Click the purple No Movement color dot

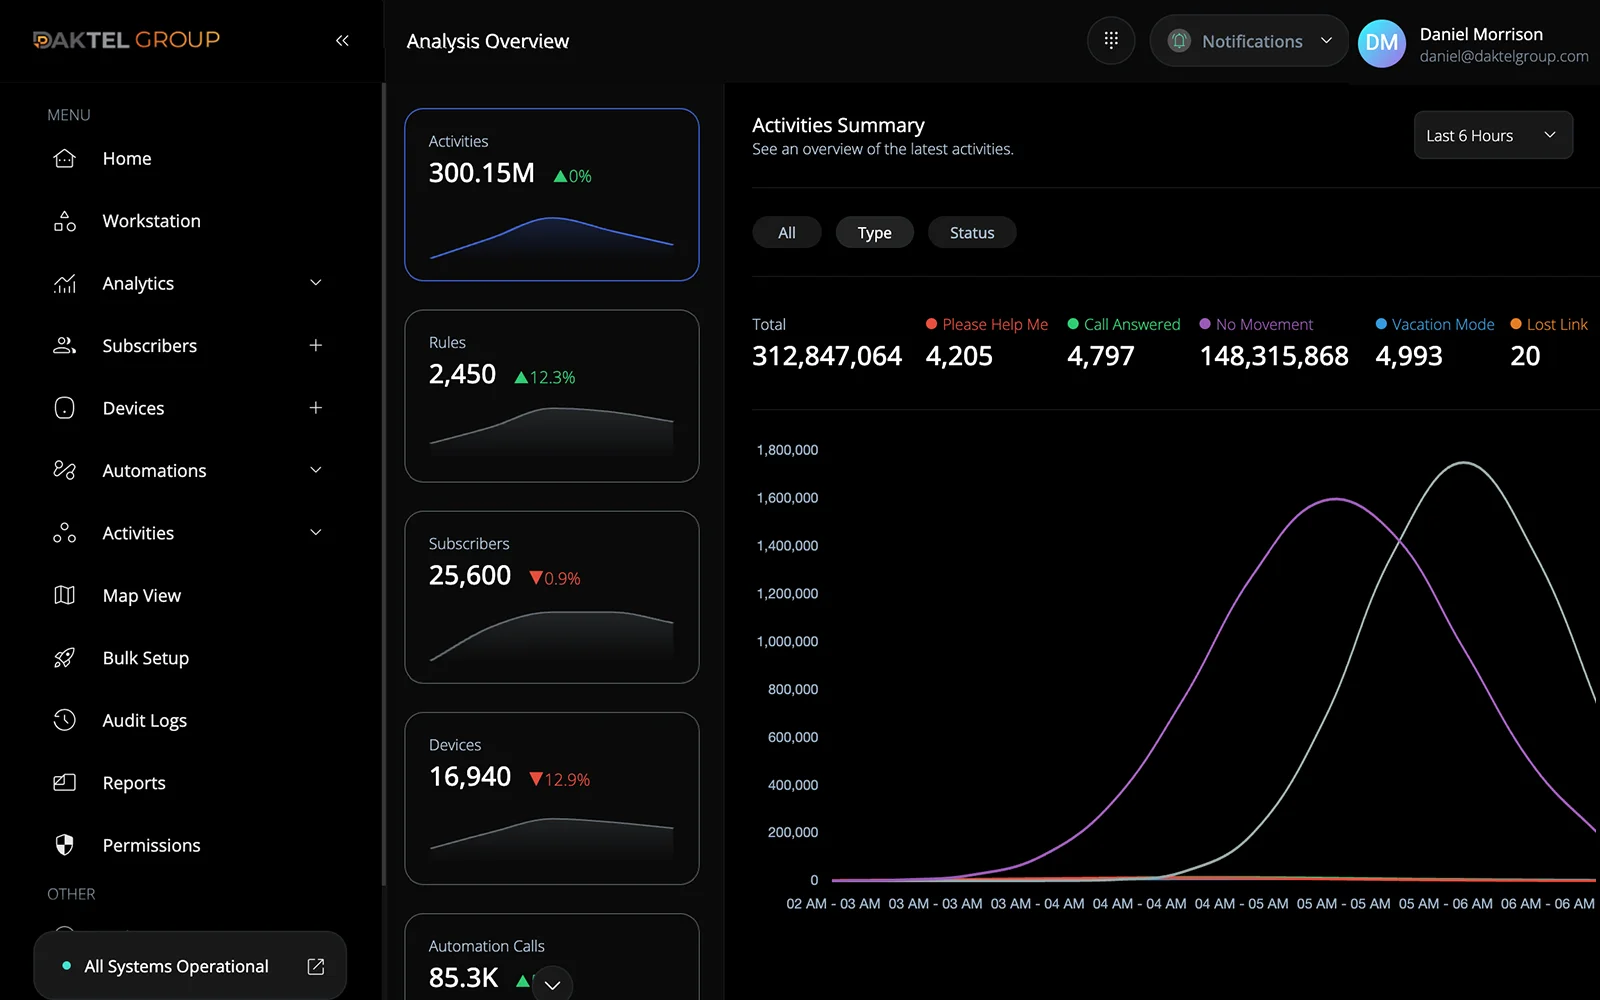(1205, 324)
